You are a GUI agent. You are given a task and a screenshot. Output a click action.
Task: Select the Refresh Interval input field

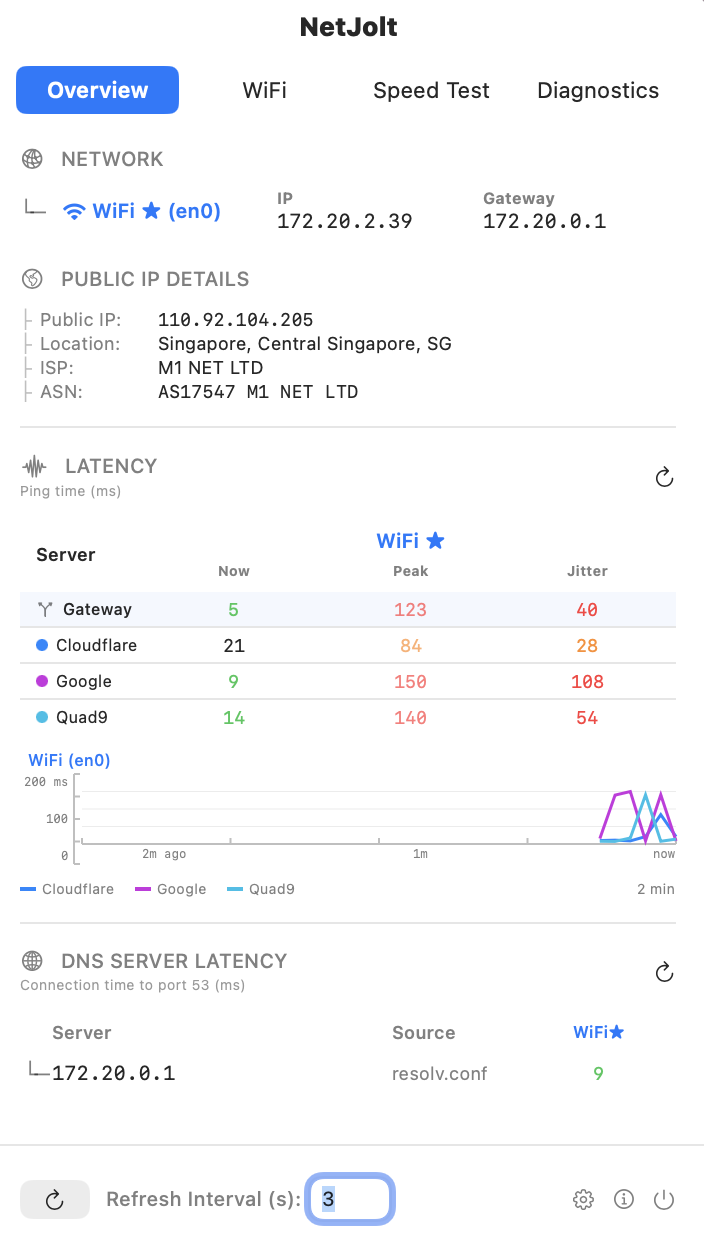[349, 1199]
